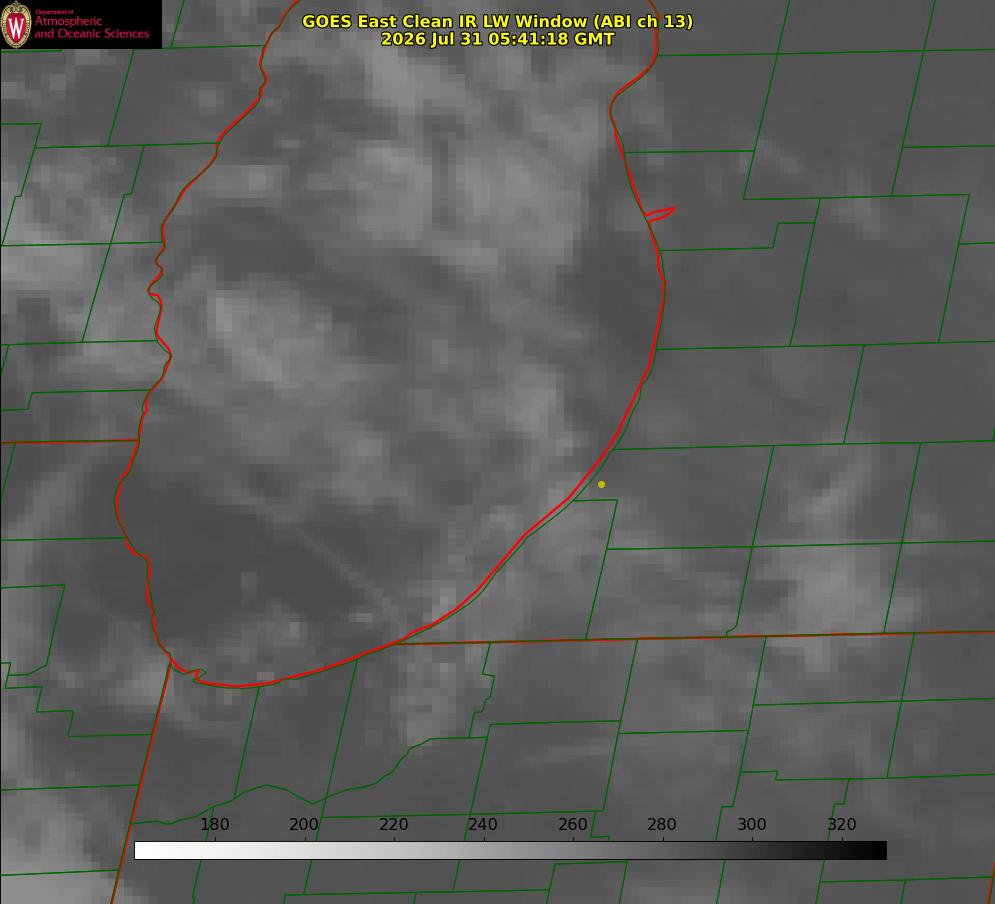Click the 320 tick label on colorbar

tap(842, 824)
